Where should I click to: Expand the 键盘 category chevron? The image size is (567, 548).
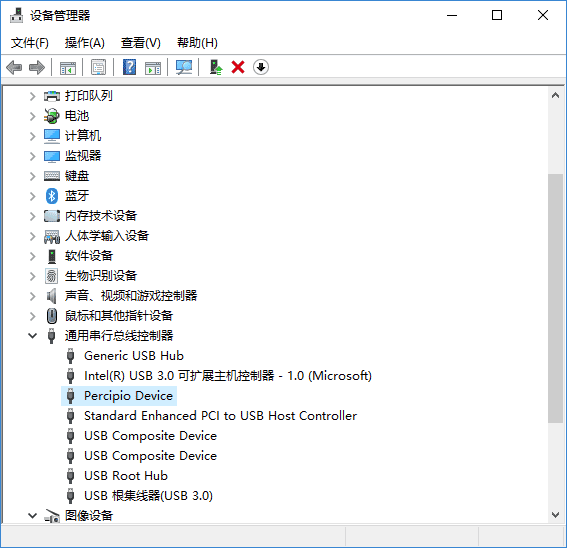pos(33,176)
